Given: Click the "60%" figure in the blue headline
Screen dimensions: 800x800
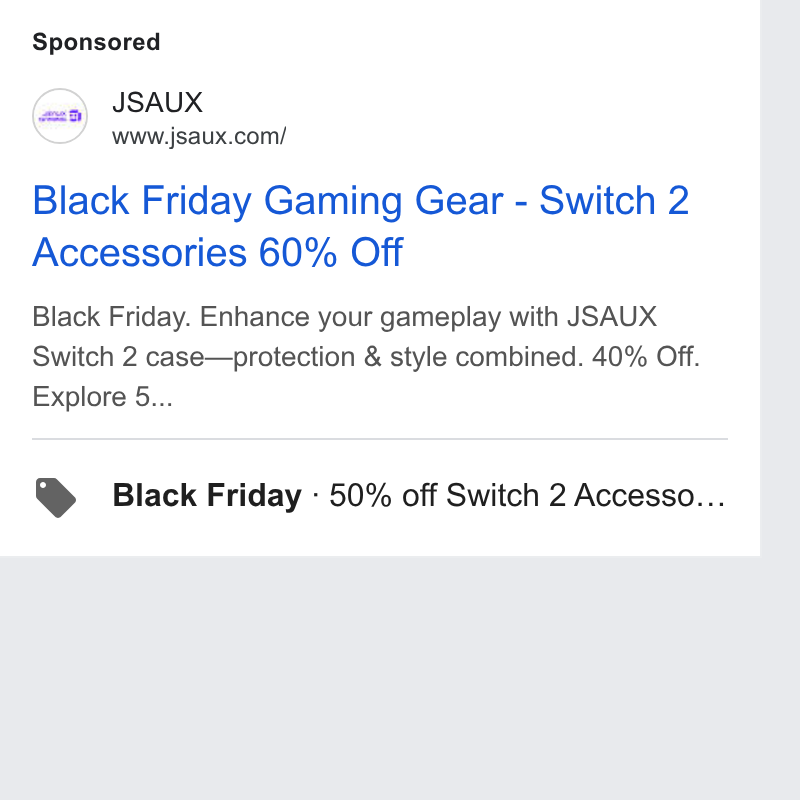Looking at the screenshot, I should coord(298,252).
